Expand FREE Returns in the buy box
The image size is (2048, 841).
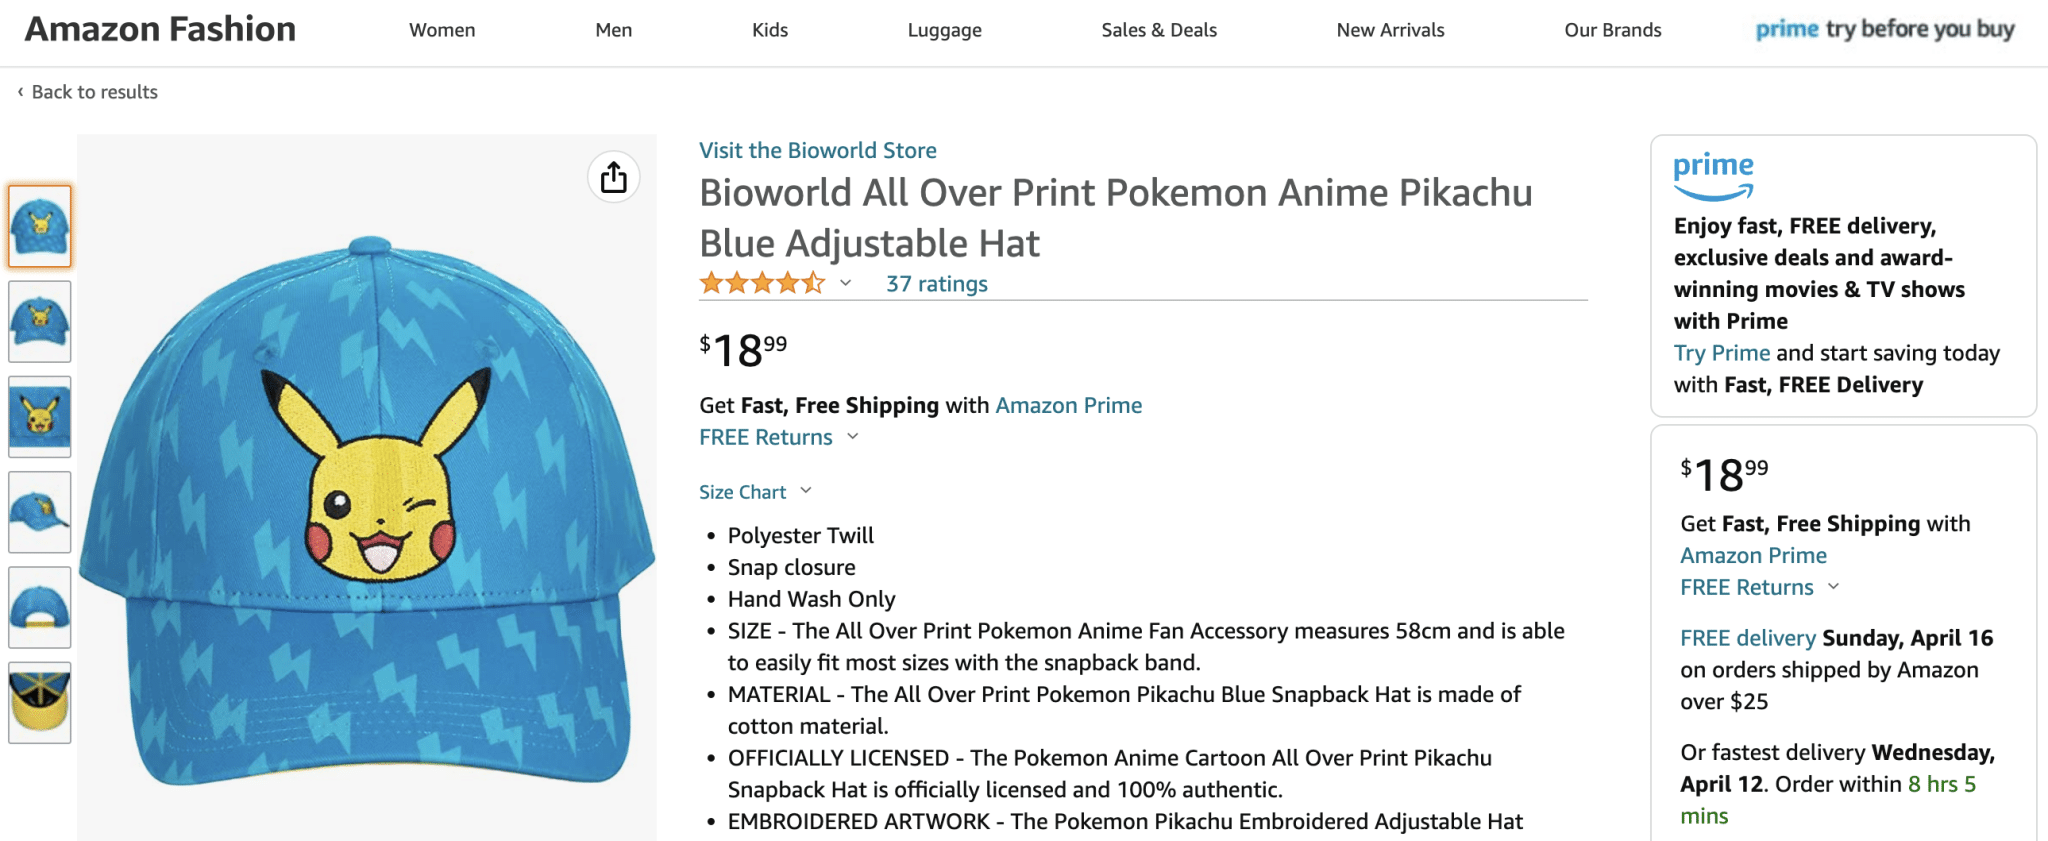(x=1746, y=587)
